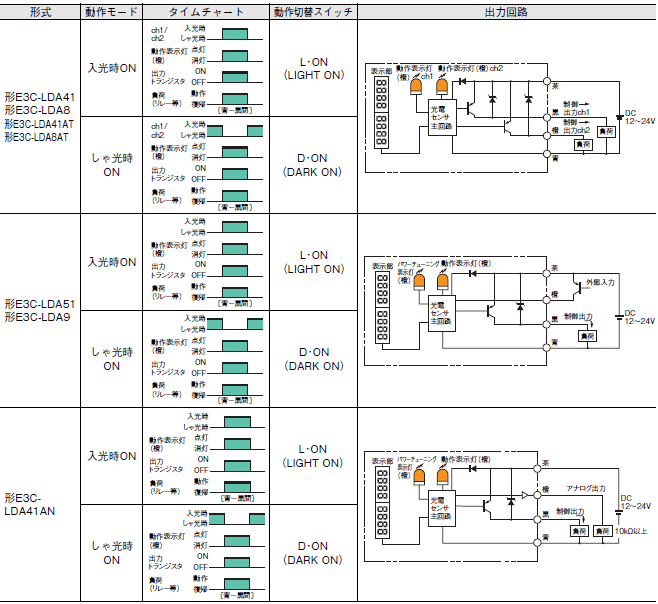Click the 出力回路 column header
Viewport: 658px width, 604px height.
506,12
